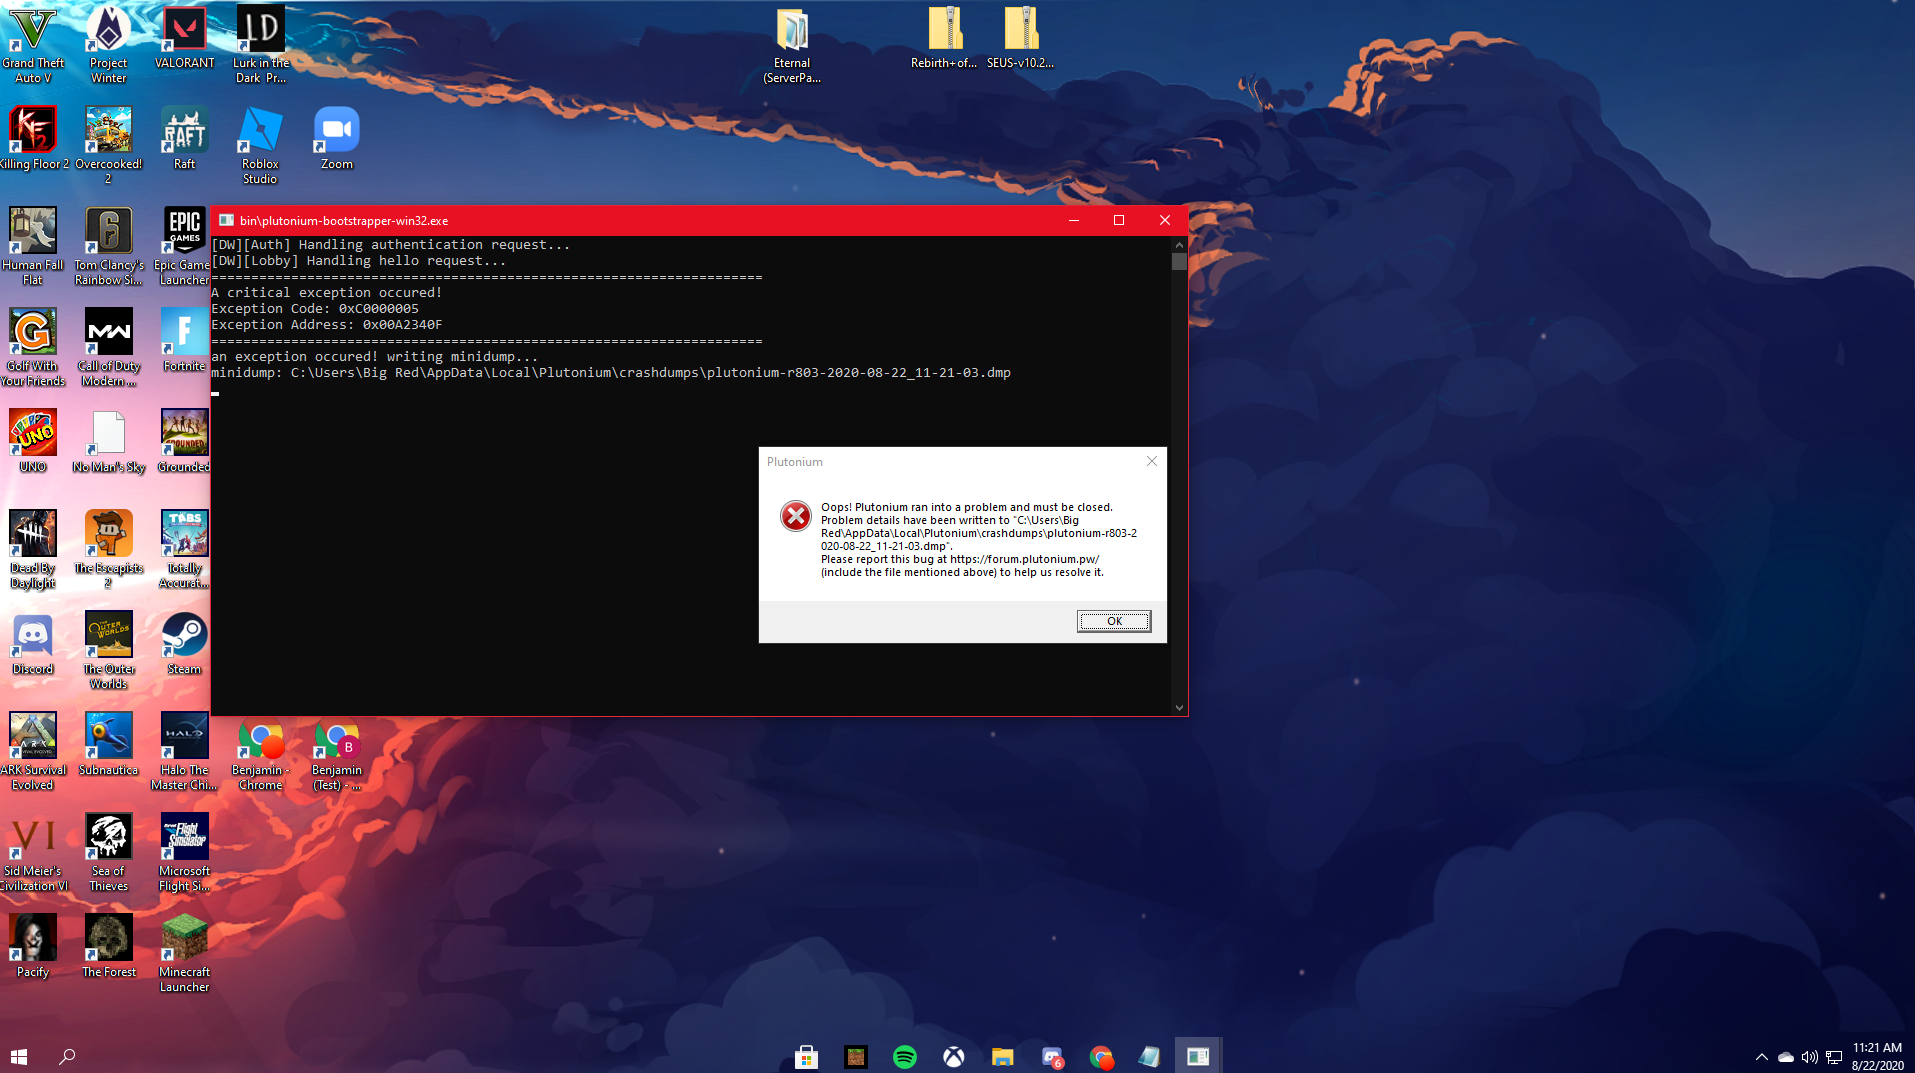Open File Explorer from the taskbar
Screen dimensions: 1915x1073
coord(1003,1057)
